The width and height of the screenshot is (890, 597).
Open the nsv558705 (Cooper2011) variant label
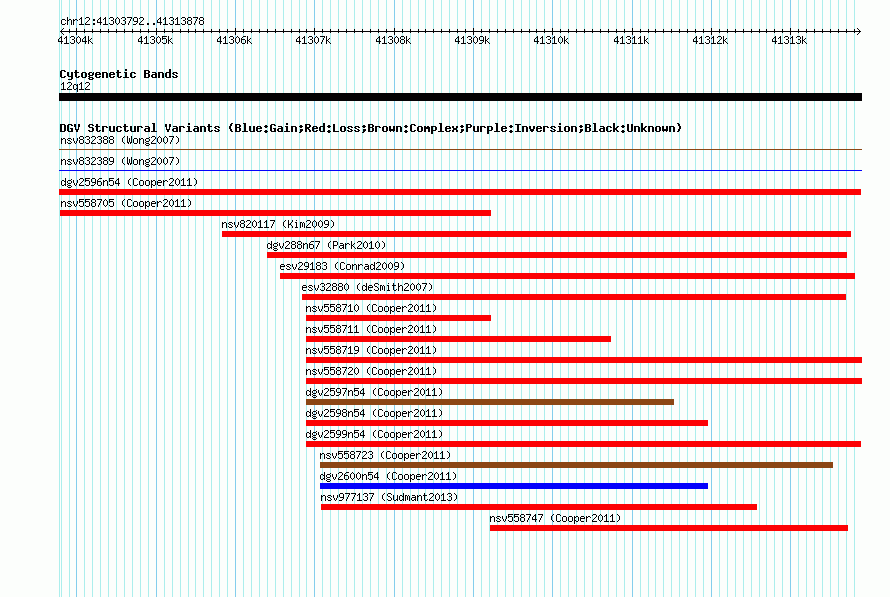[126, 203]
